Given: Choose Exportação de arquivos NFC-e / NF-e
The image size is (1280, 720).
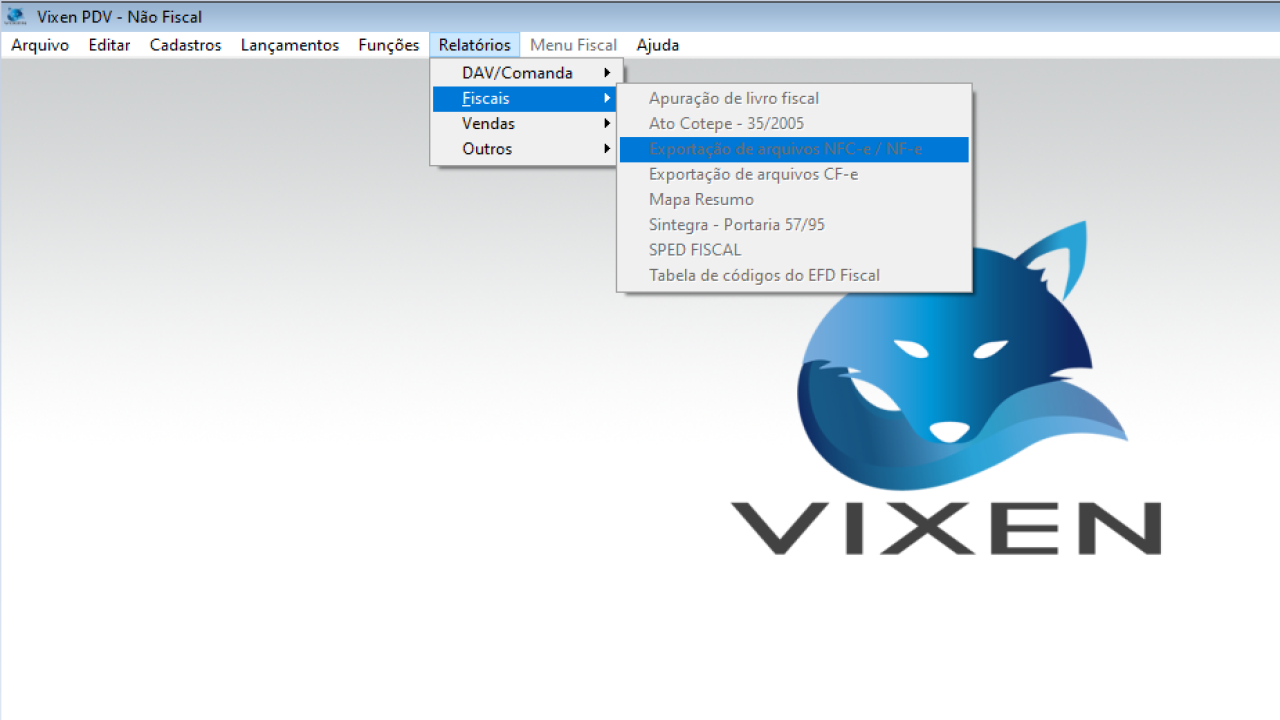Looking at the screenshot, I should (x=785, y=149).
